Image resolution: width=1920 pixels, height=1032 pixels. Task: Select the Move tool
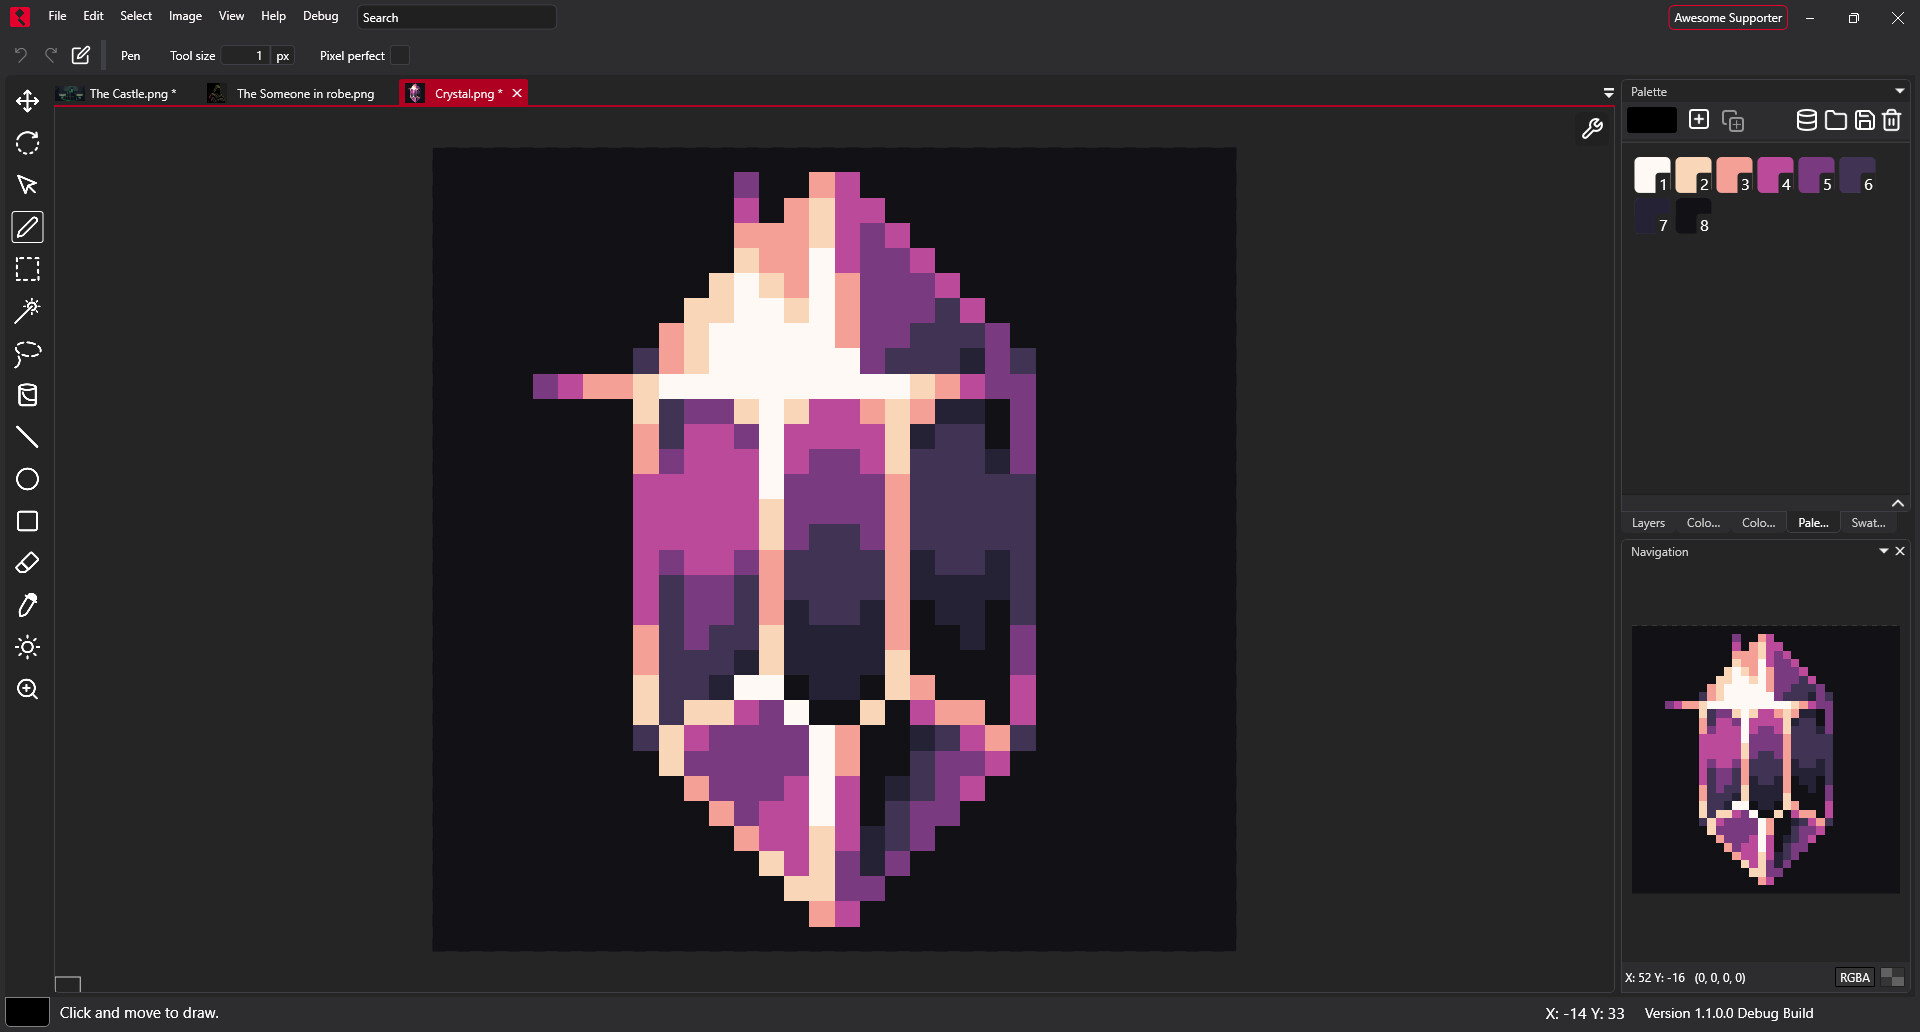[27, 101]
